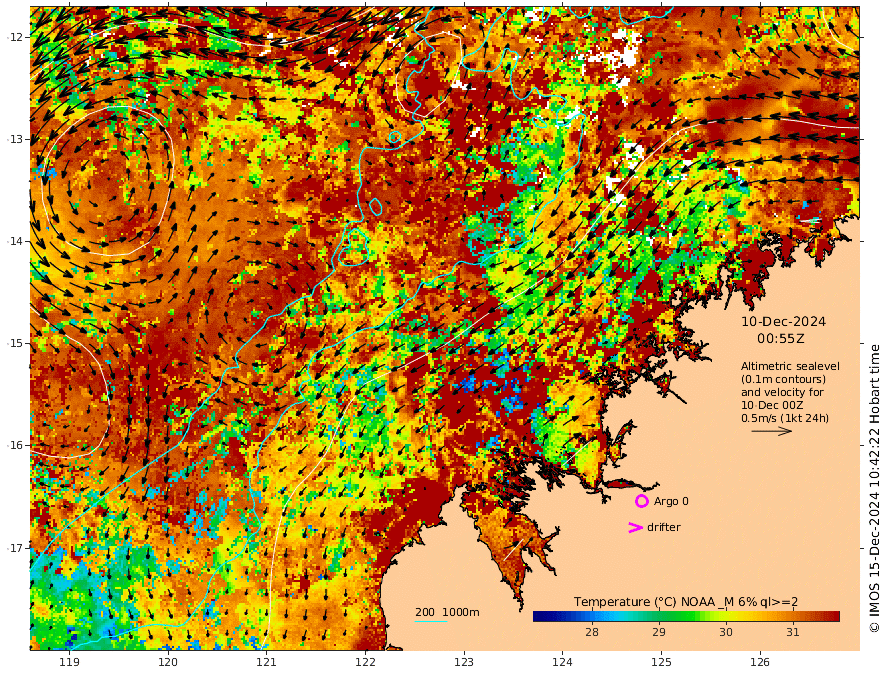Click the '31' tick on the temperature scale
The image size is (880, 680).
792,632
